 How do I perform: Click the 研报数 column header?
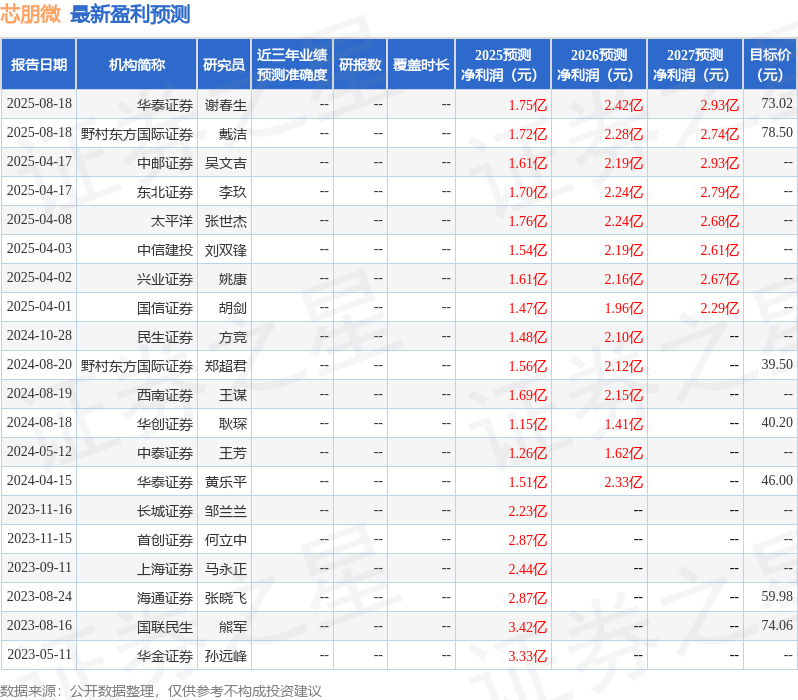pos(360,65)
